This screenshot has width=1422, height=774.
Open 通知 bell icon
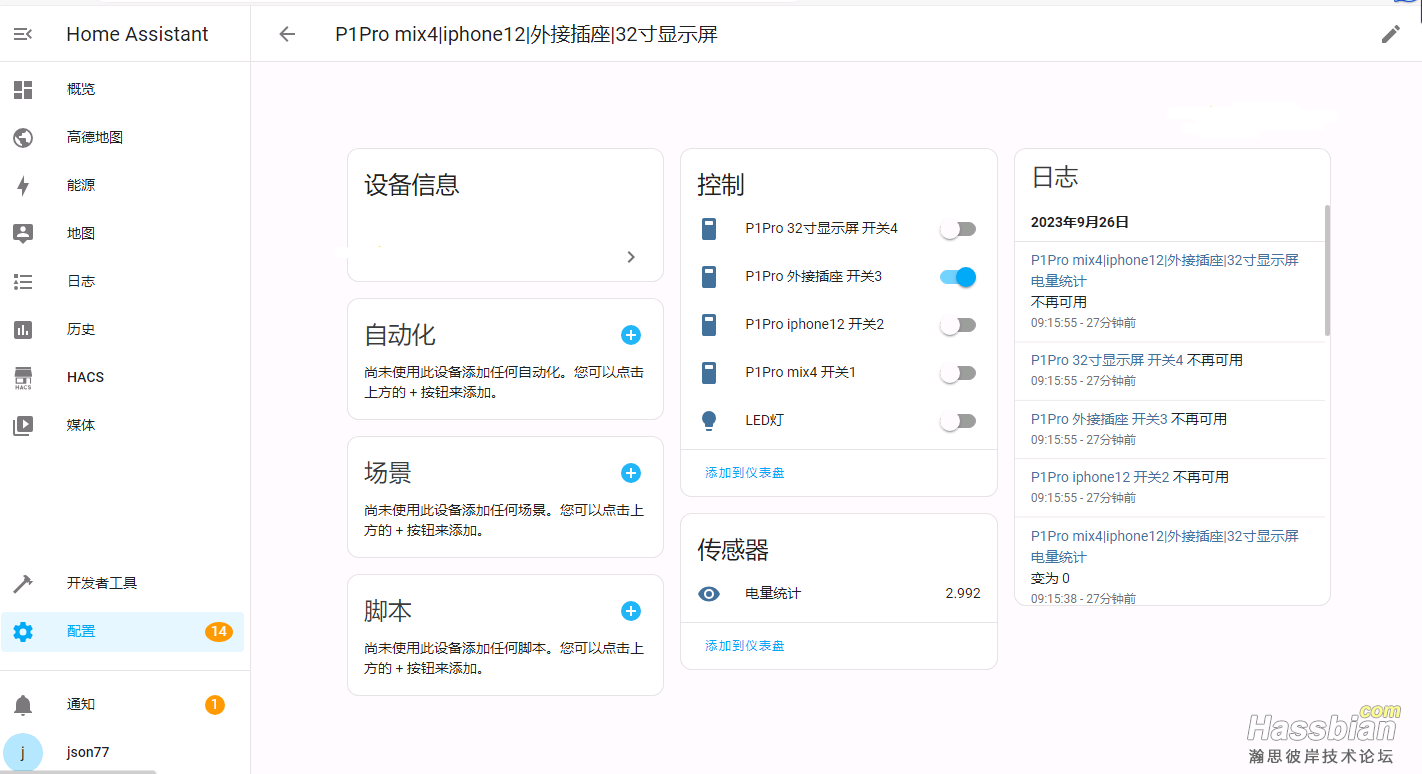pos(23,705)
